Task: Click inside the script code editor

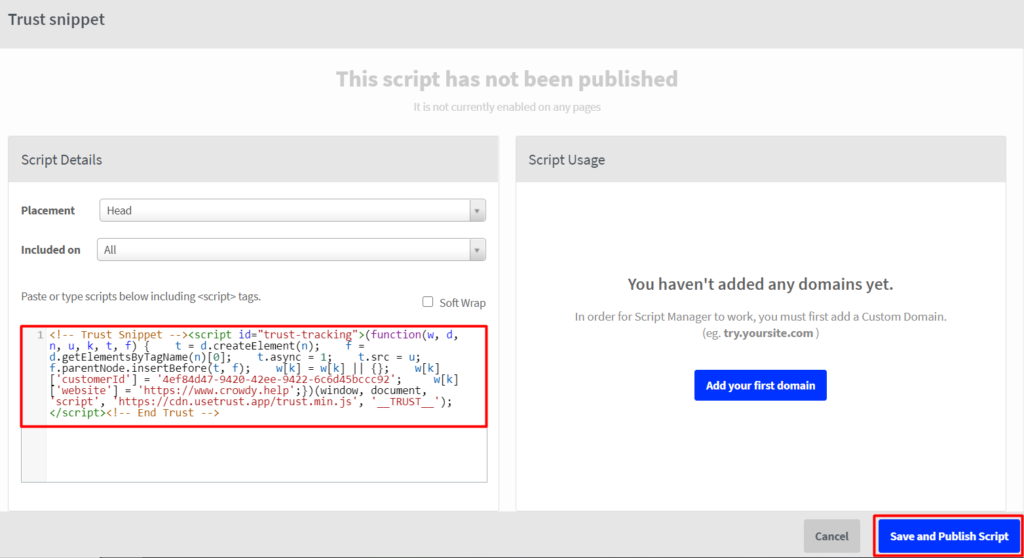Action: click(x=254, y=404)
